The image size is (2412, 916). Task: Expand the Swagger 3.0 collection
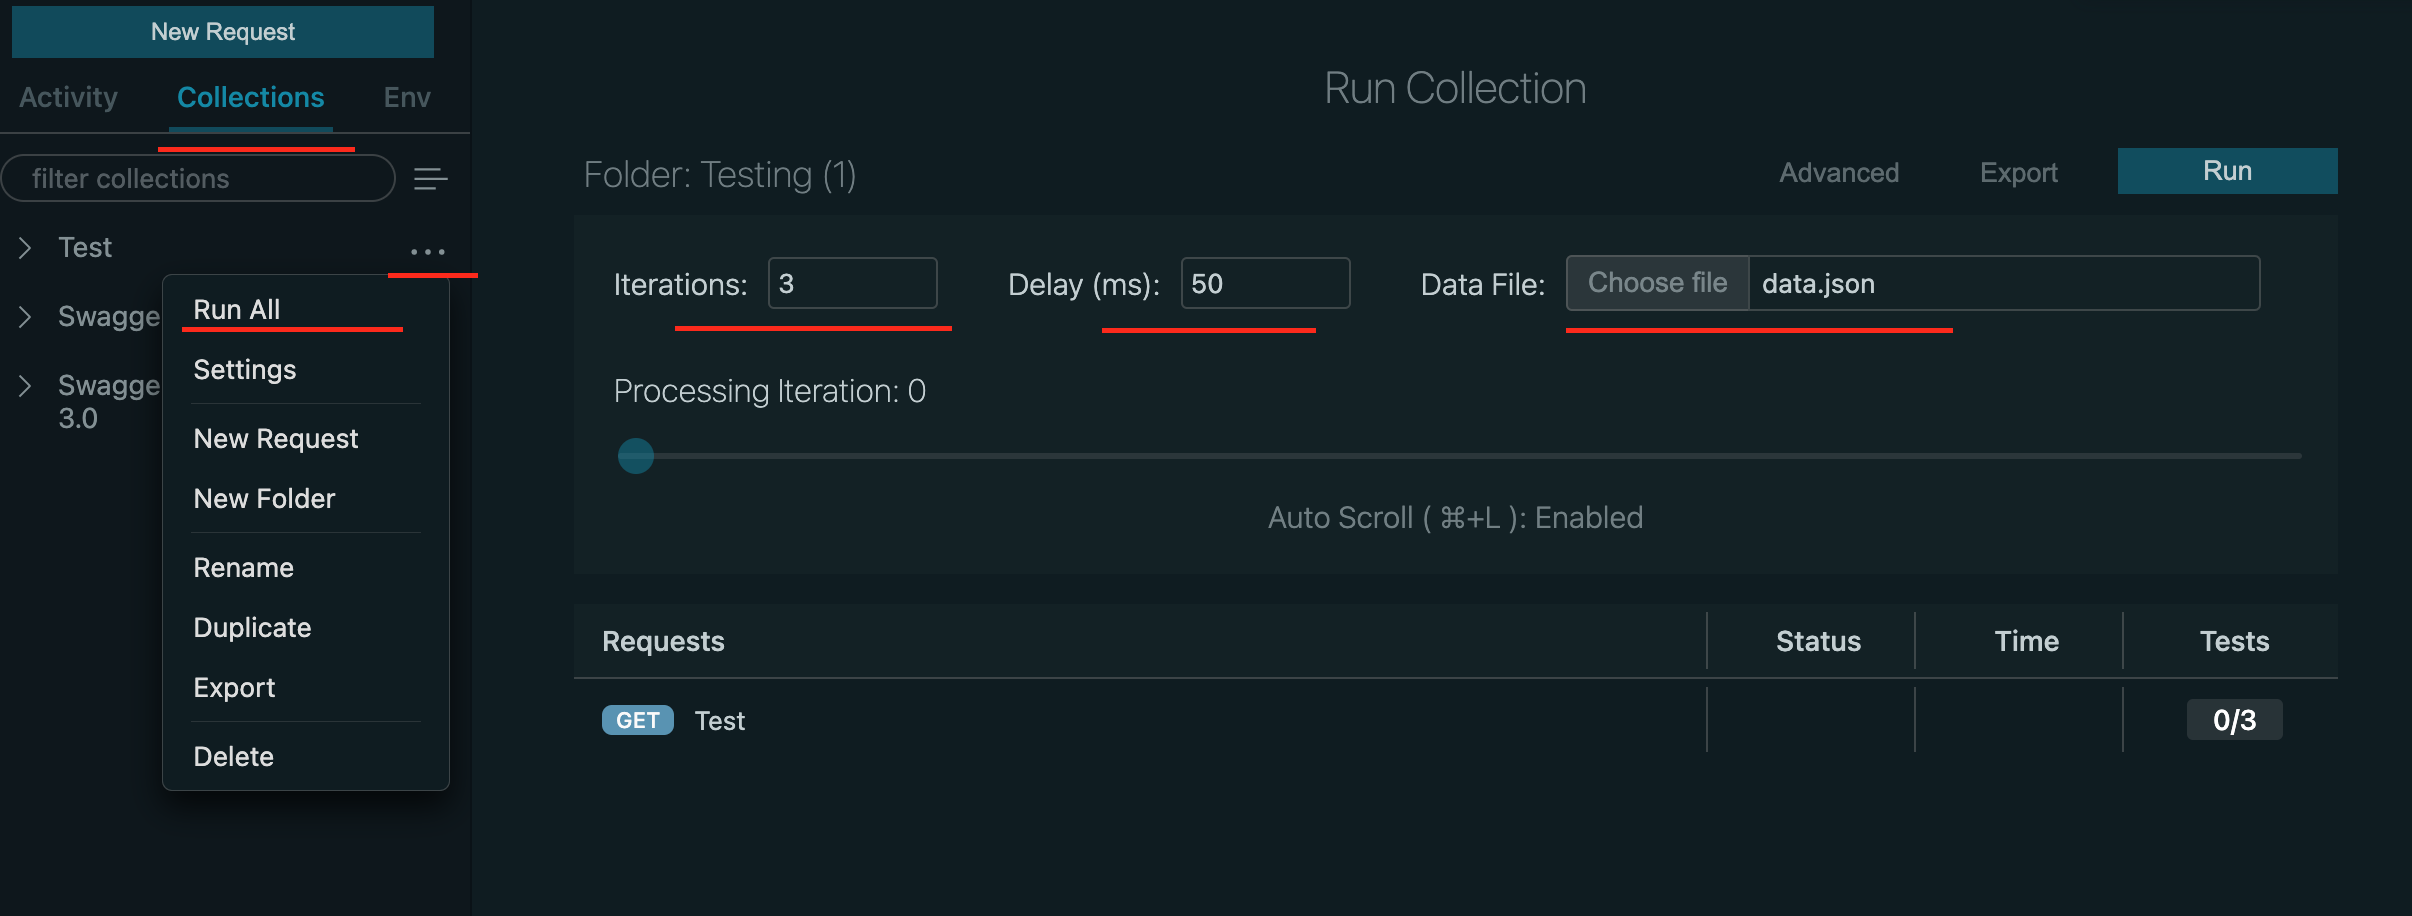click(24, 385)
